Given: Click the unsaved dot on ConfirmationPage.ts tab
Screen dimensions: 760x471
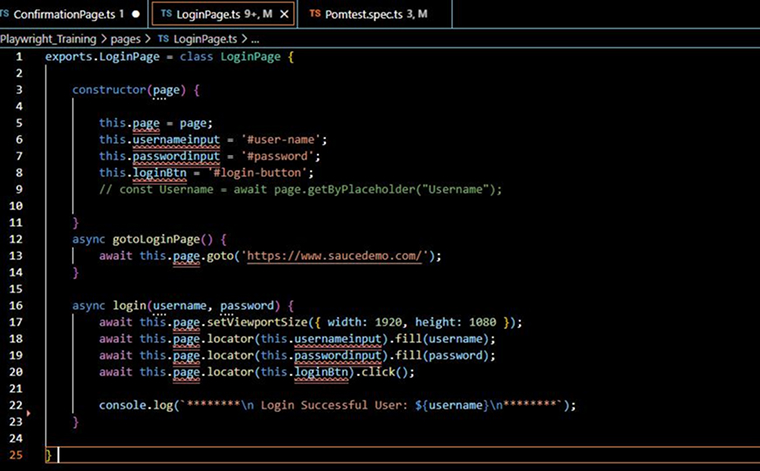Looking at the screenshot, I should [136, 14].
